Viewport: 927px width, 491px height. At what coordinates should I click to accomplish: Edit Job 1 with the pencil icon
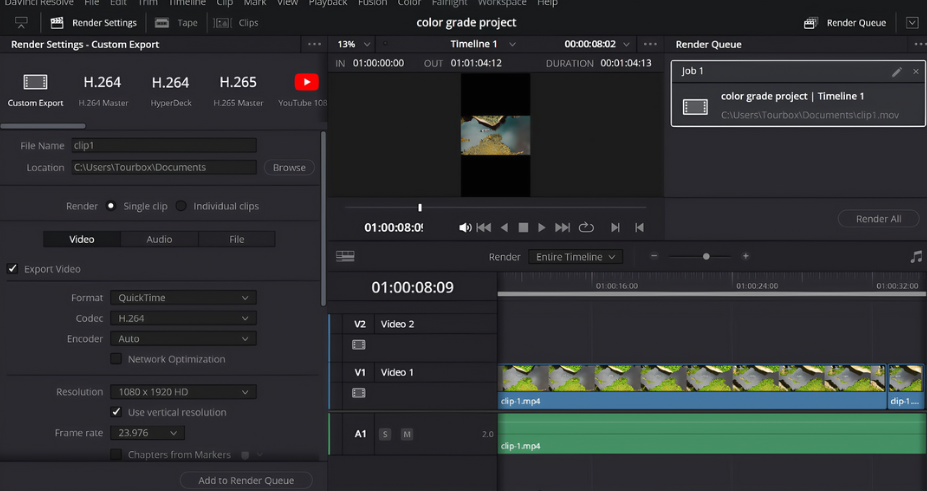tap(897, 71)
